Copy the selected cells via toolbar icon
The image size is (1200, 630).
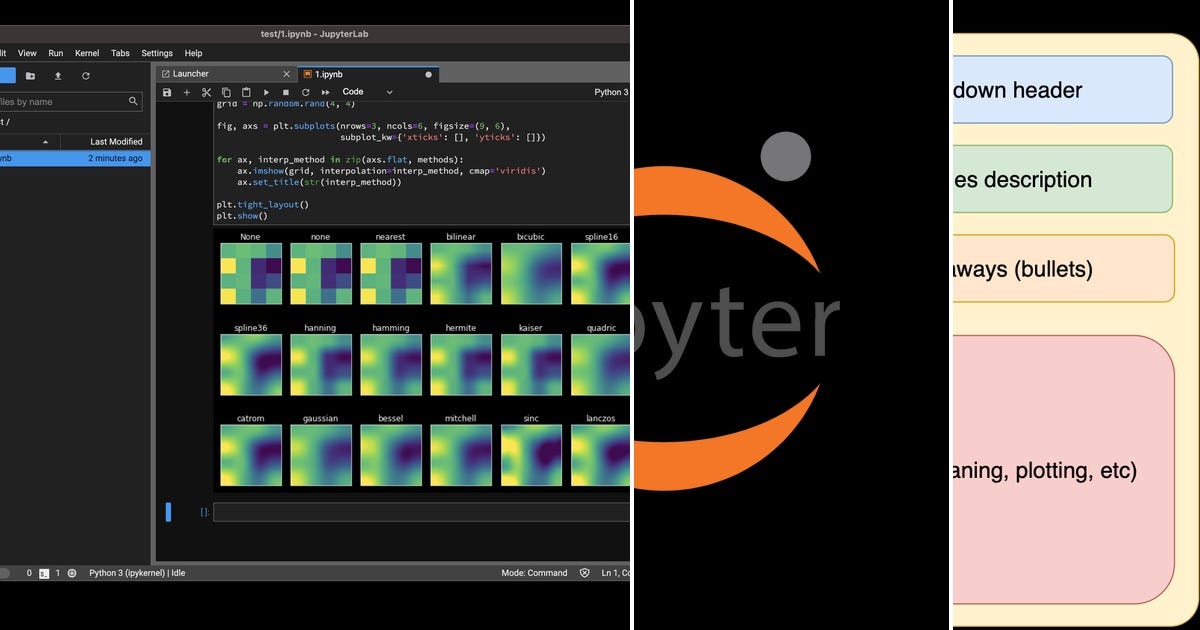point(227,92)
